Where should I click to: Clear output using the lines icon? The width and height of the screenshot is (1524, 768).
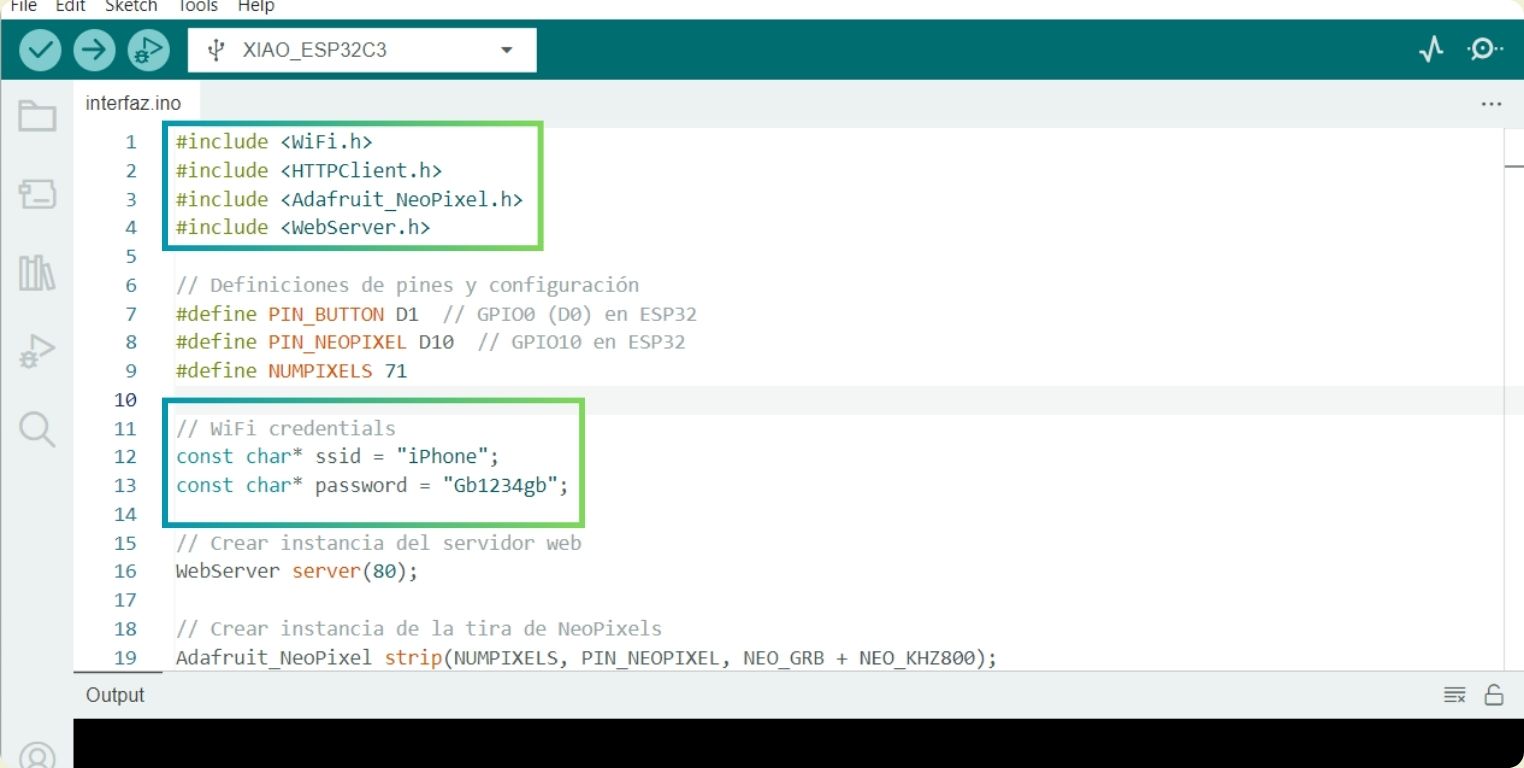[1454, 695]
